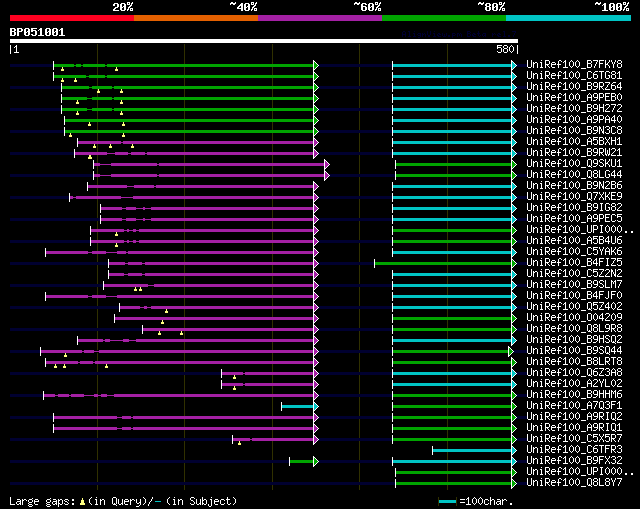640x509 pixels.
Task: Select the UniRef100_Q8L8Y7 label
Action: pyautogui.click(x=574, y=483)
